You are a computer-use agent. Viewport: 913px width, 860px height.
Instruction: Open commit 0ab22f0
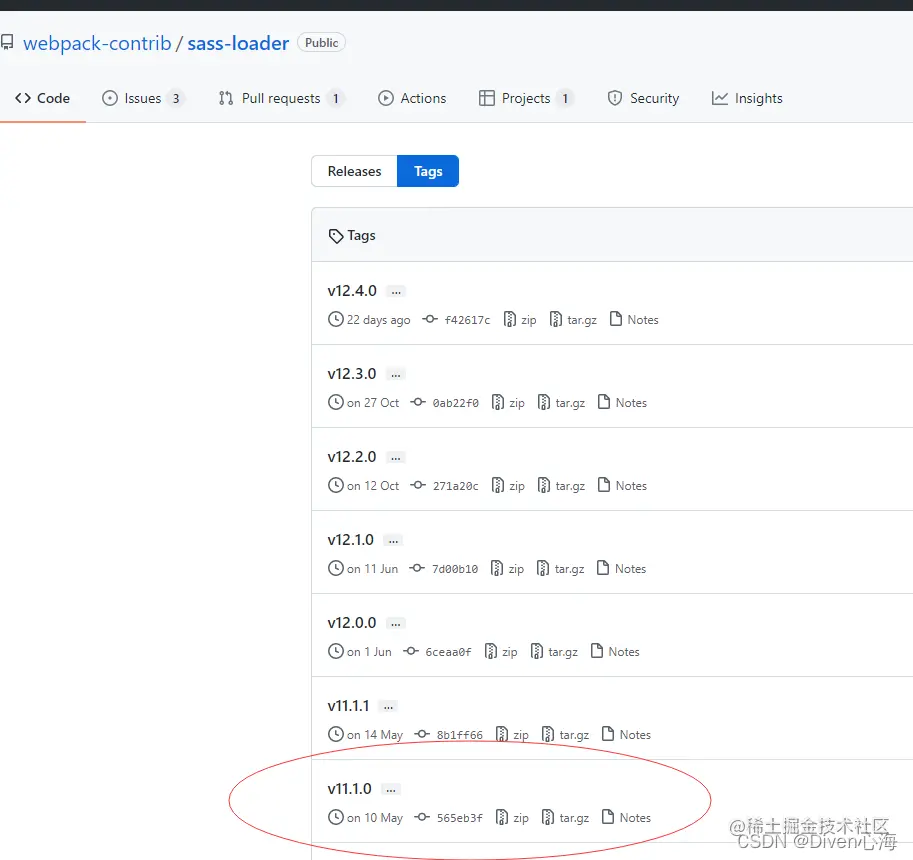coord(445,403)
